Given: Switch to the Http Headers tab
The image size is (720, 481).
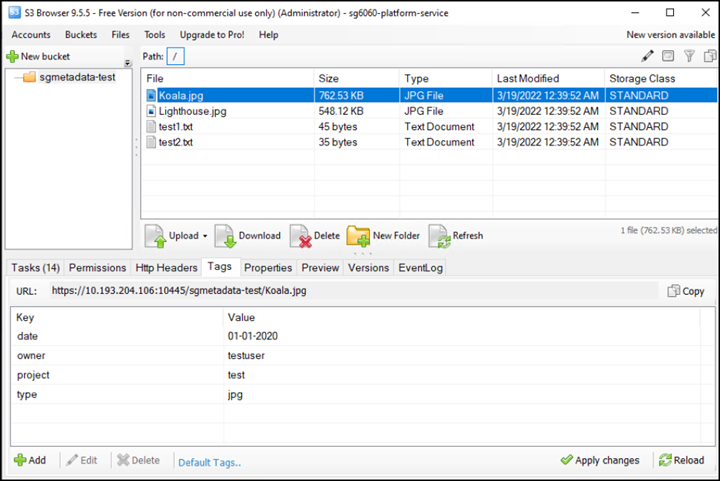Looking at the screenshot, I should (166, 268).
